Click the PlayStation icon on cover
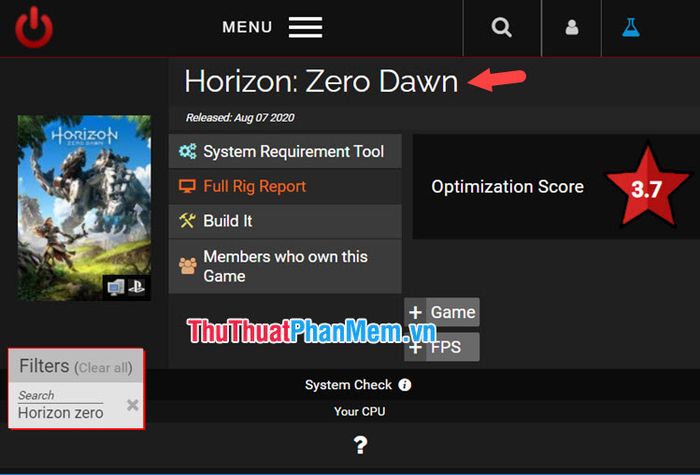 point(137,287)
